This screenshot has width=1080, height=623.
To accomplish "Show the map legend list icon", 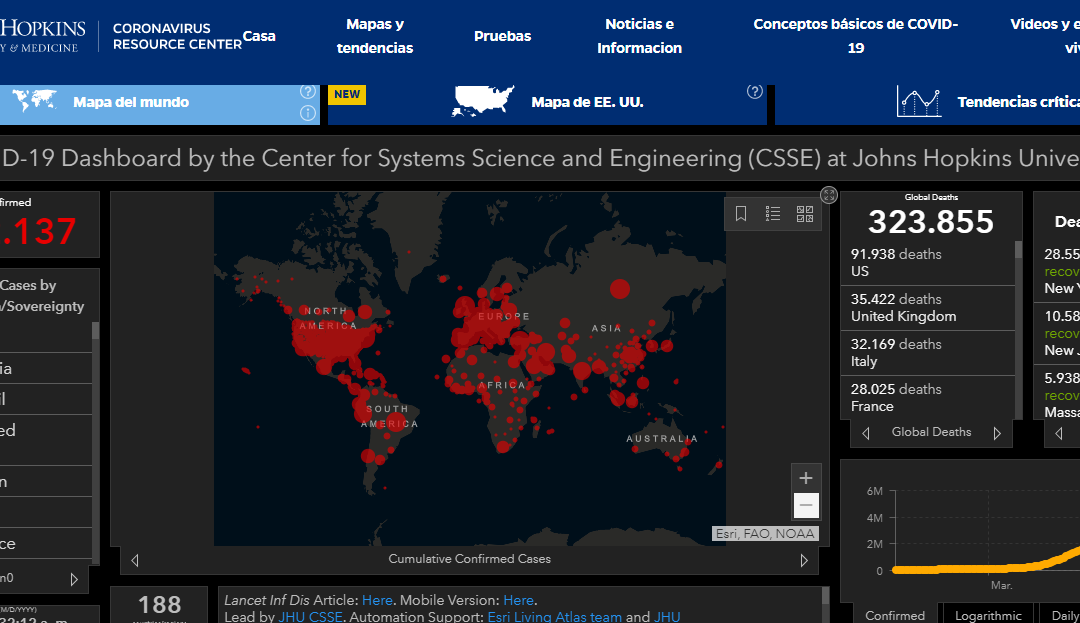I will tap(773, 213).
